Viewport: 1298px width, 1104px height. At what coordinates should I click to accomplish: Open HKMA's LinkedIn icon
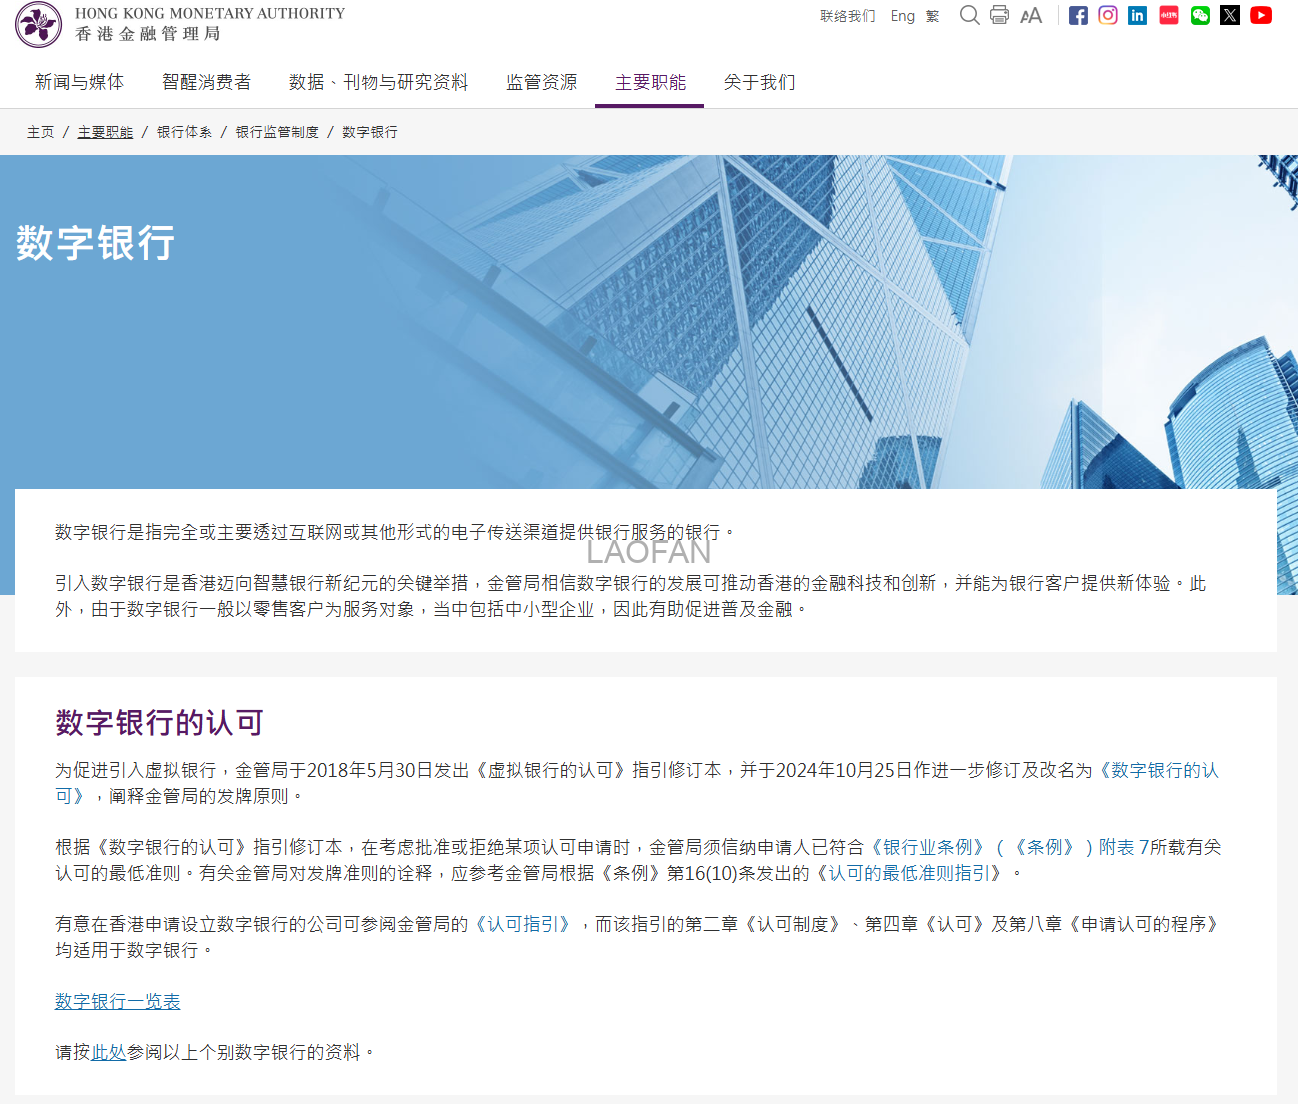(1137, 15)
